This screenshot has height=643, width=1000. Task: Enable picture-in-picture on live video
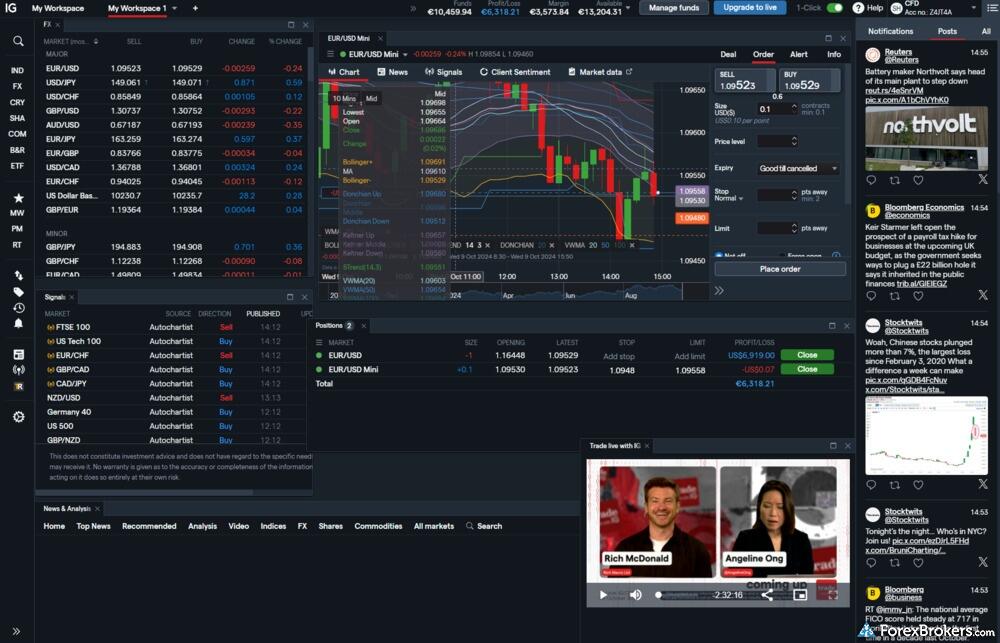(800, 594)
